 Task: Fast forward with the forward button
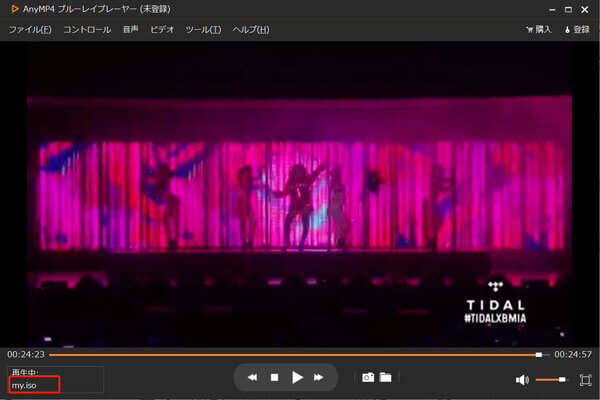pyautogui.click(x=318, y=378)
